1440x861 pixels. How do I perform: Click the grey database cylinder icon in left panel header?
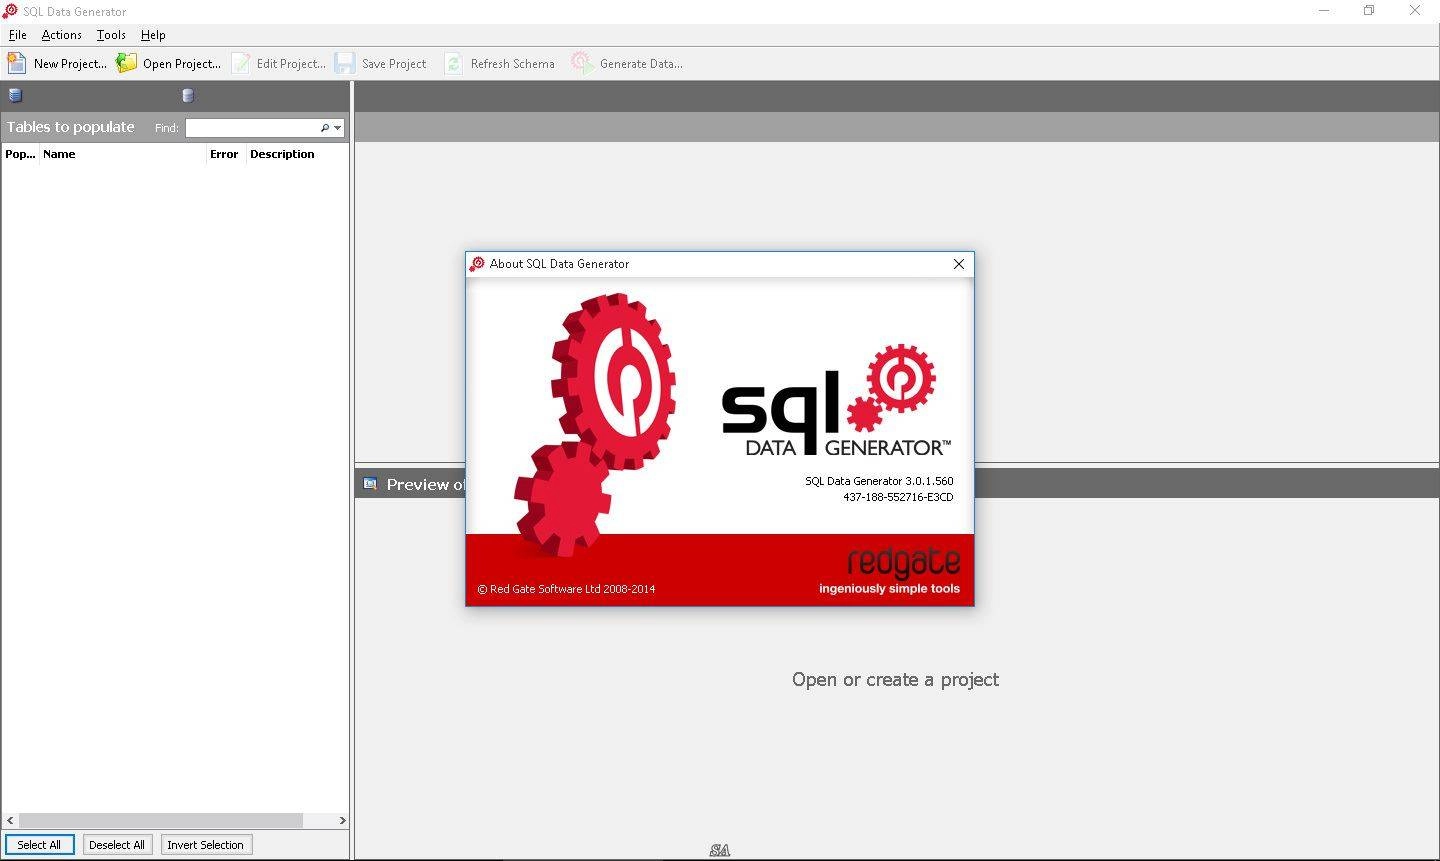pyautogui.click(x=188, y=96)
